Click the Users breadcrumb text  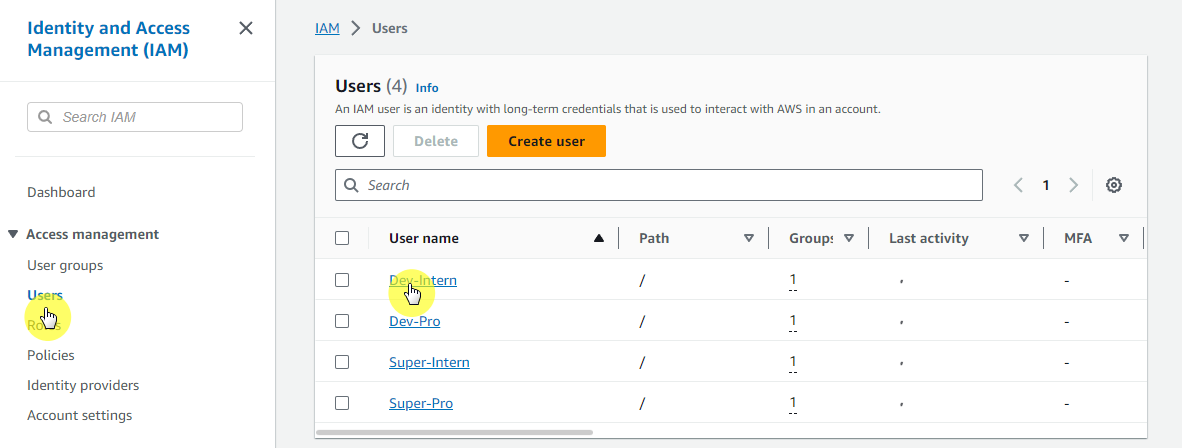click(390, 29)
